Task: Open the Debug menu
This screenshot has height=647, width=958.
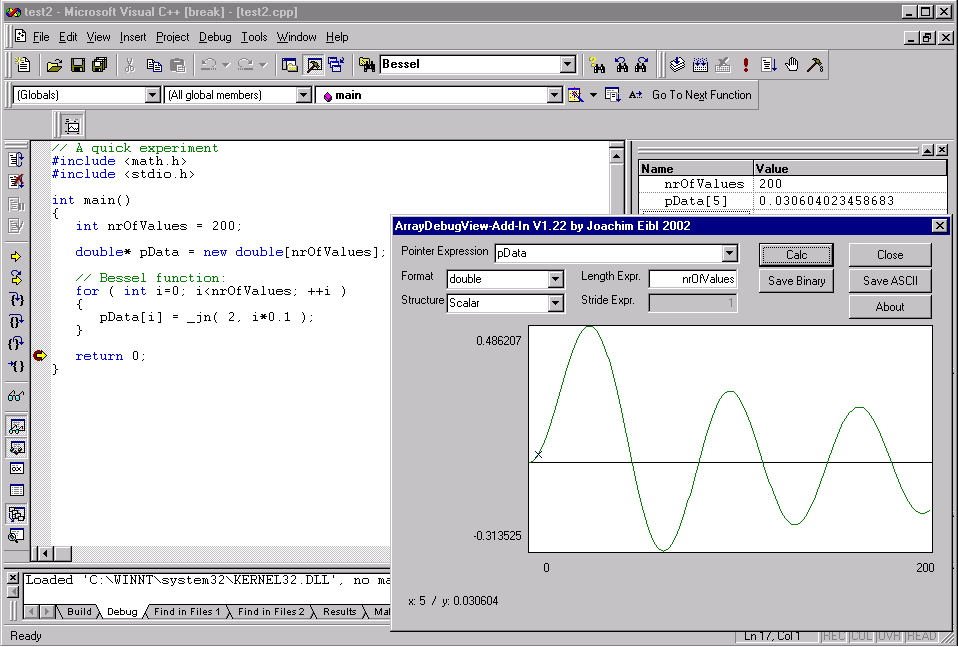Action: 215,36
